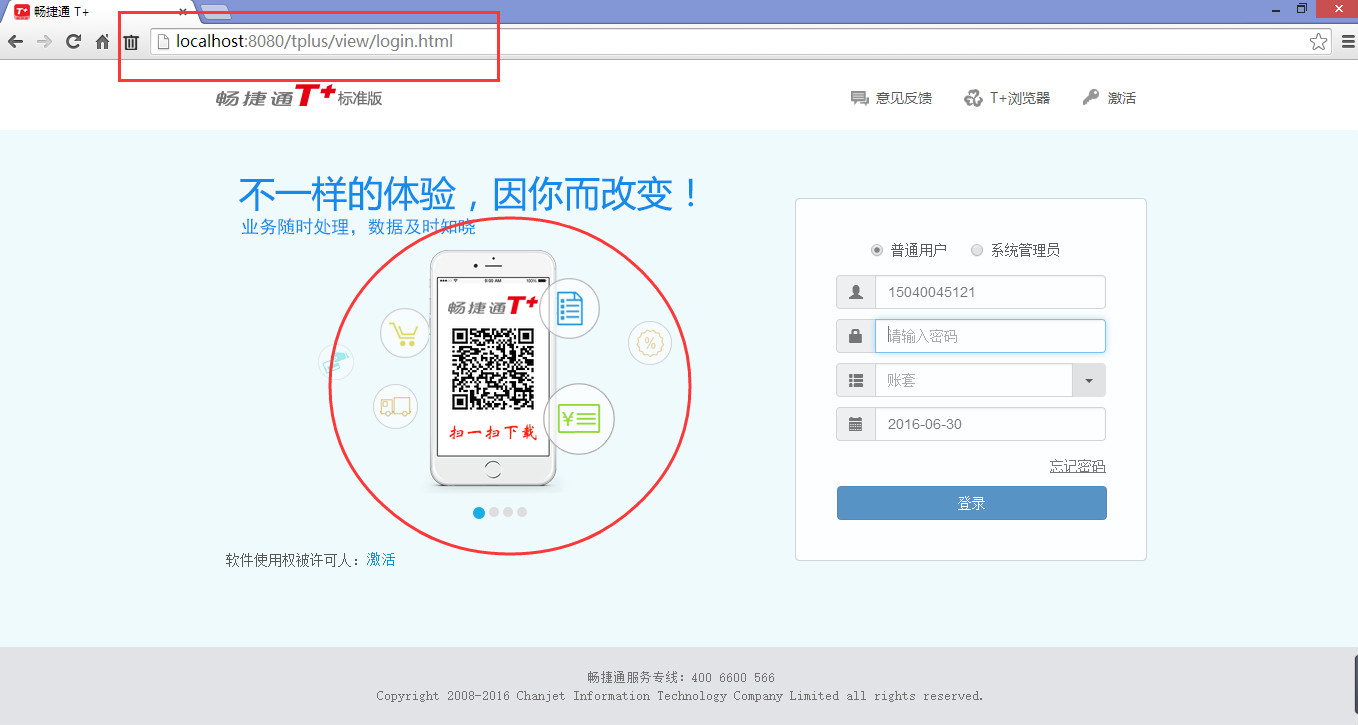This screenshot has height=725, width=1358.
Task: Click the shopping cart bubble icon
Action: (405, 333)
